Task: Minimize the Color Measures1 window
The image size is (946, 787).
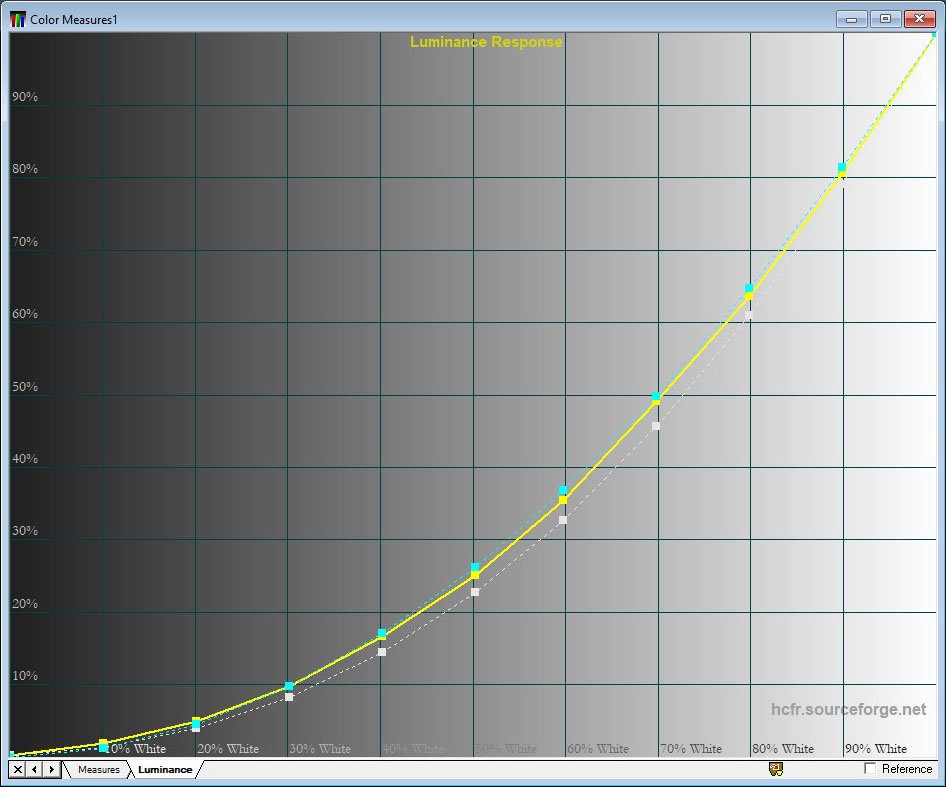Action: click(853, 18)
